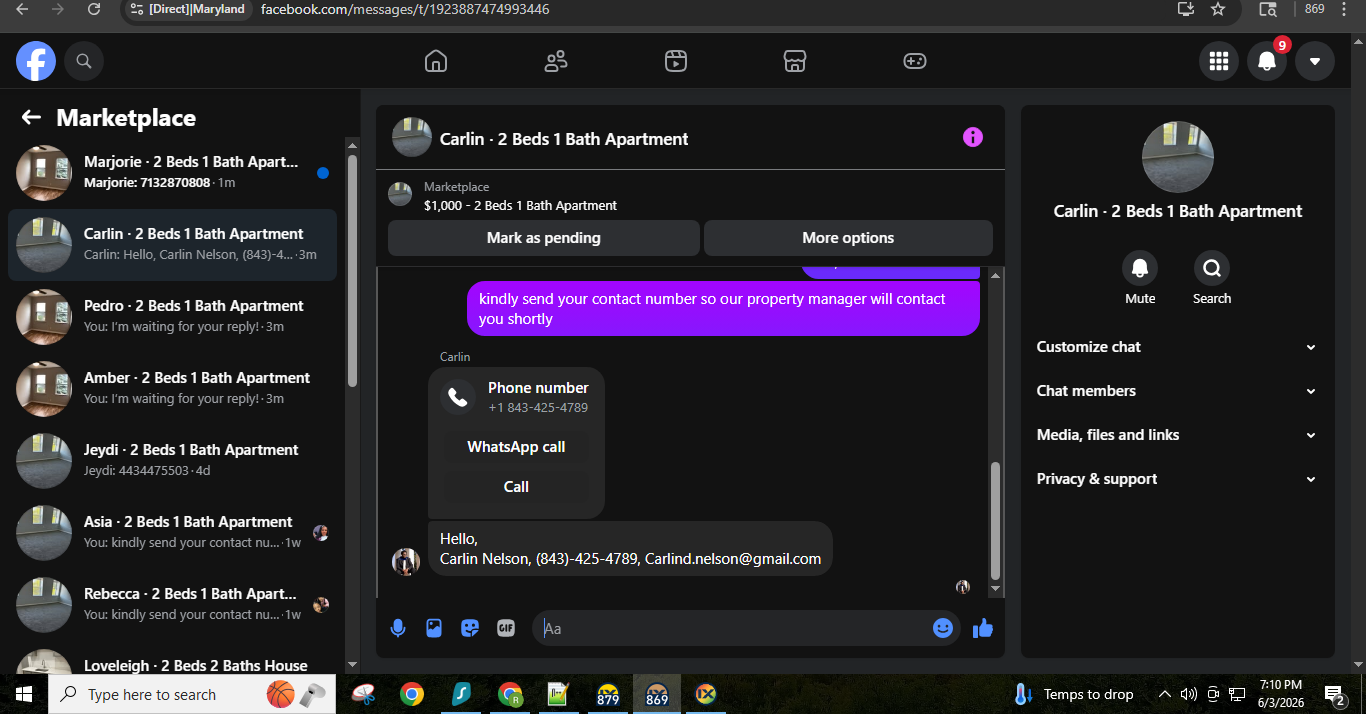Open Marketplace storefront icon in navigation
The height and width of the screenshot is (714, 1366).
(795, 61)
